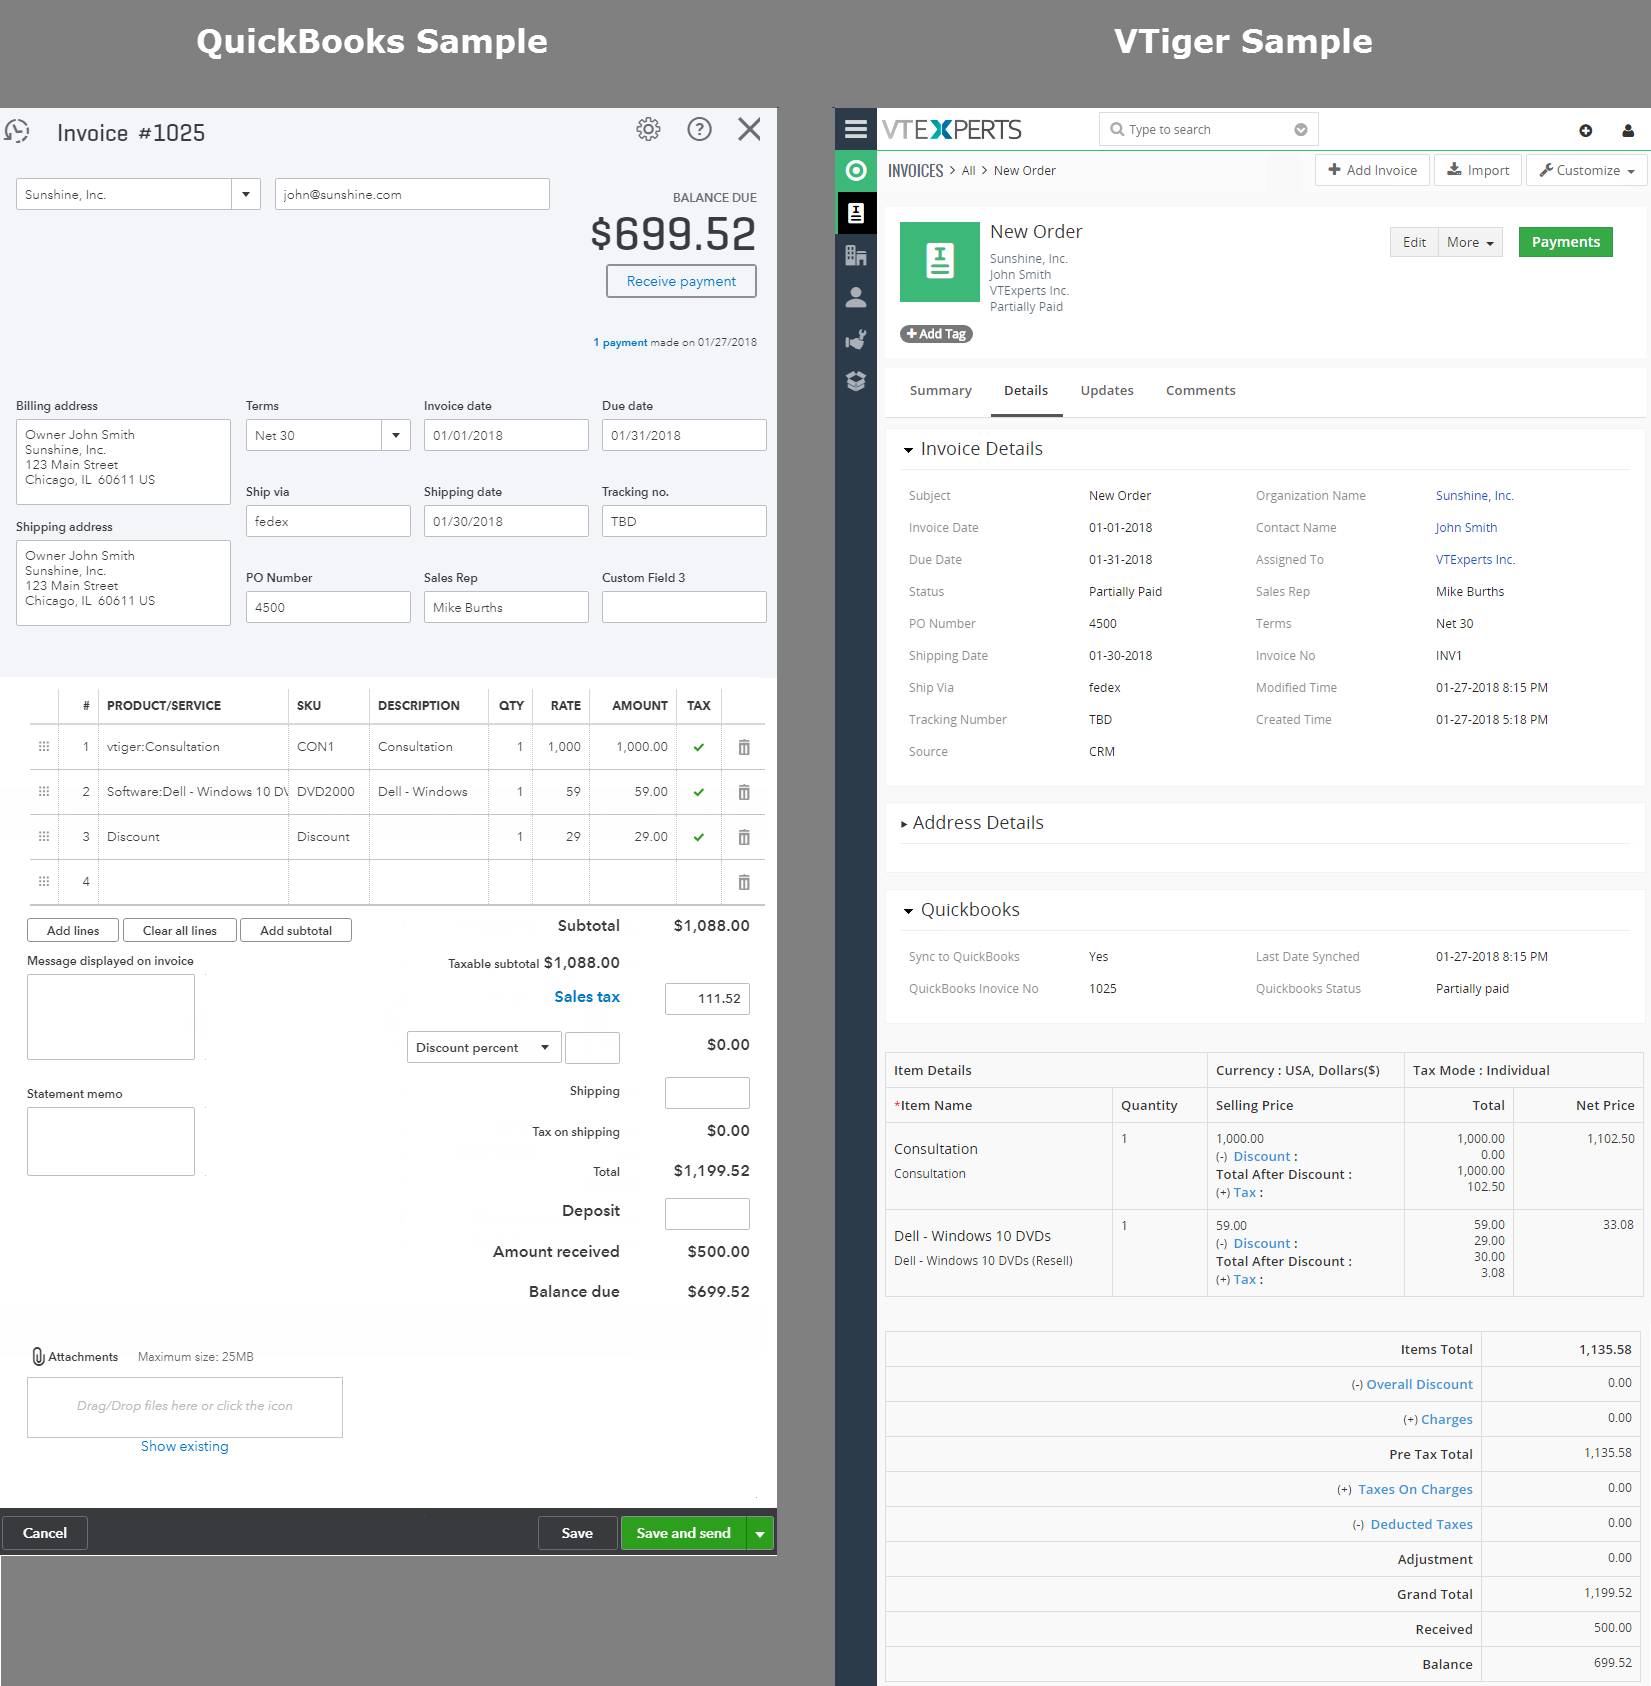Expand Address Details section
Screen dimensions: 1651x1686
(904, 824)
